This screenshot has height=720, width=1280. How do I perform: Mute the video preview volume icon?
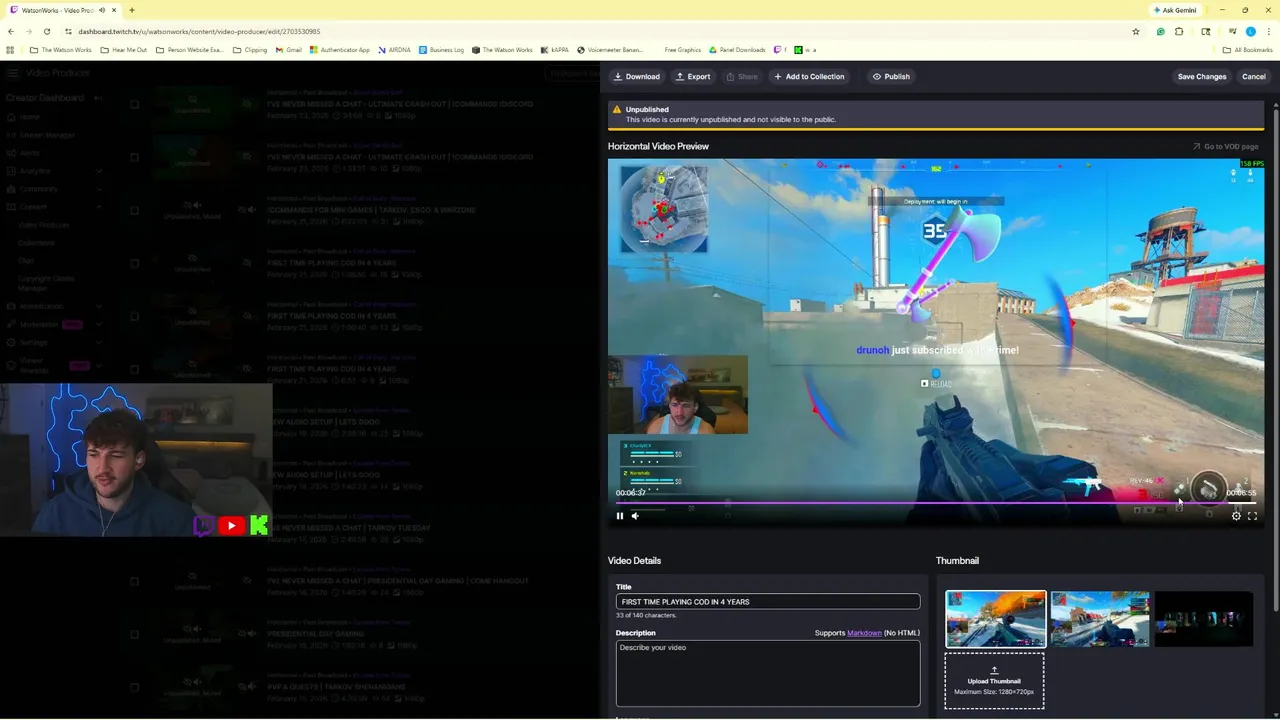pos(635,516)
